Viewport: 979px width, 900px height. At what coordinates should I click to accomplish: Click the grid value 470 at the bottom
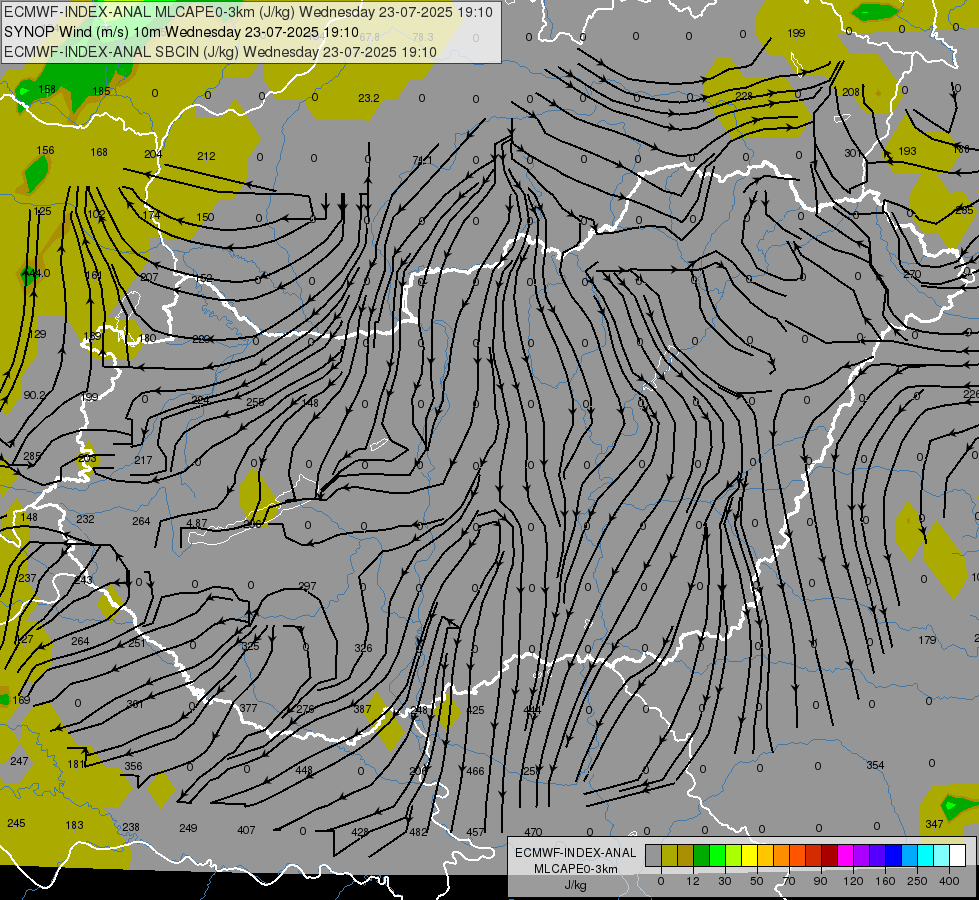click(533, 832)
